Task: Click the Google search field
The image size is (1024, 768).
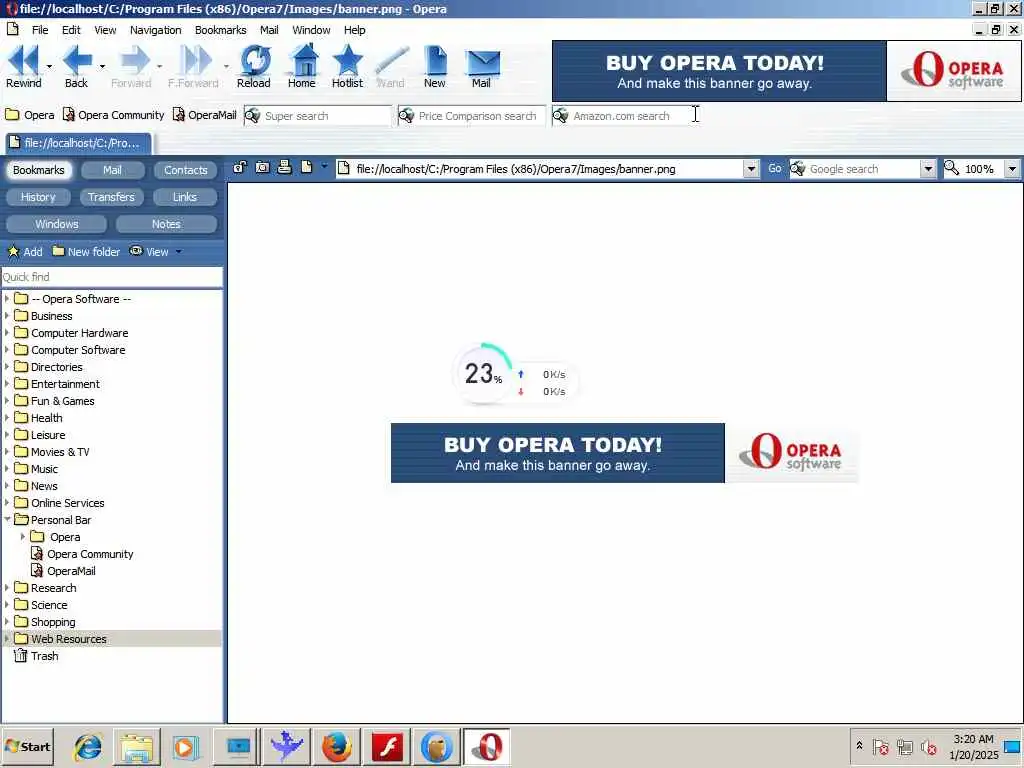Action: (856, 169)
